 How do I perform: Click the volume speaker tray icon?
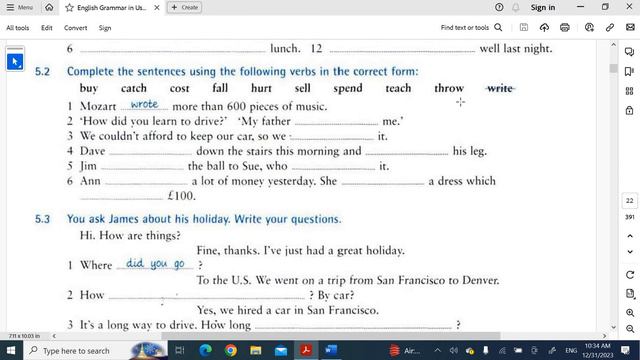pos(453,350)
